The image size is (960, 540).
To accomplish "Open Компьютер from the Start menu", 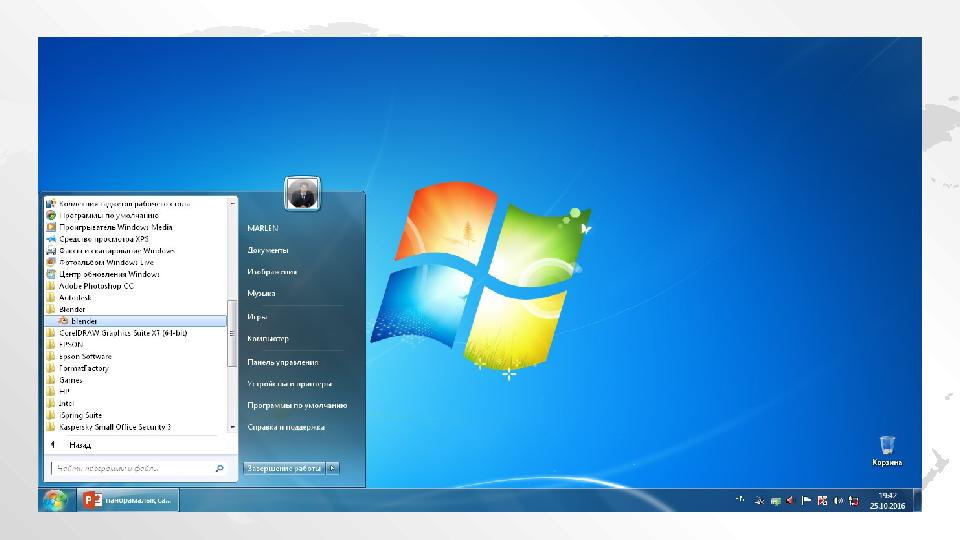I will coord(268,338).
